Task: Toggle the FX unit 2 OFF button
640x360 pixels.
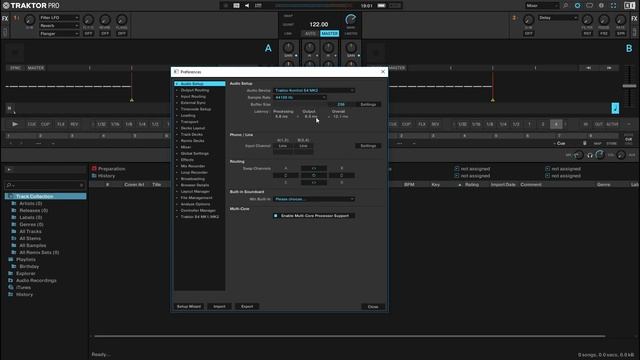Action: (x=529, y=33)
